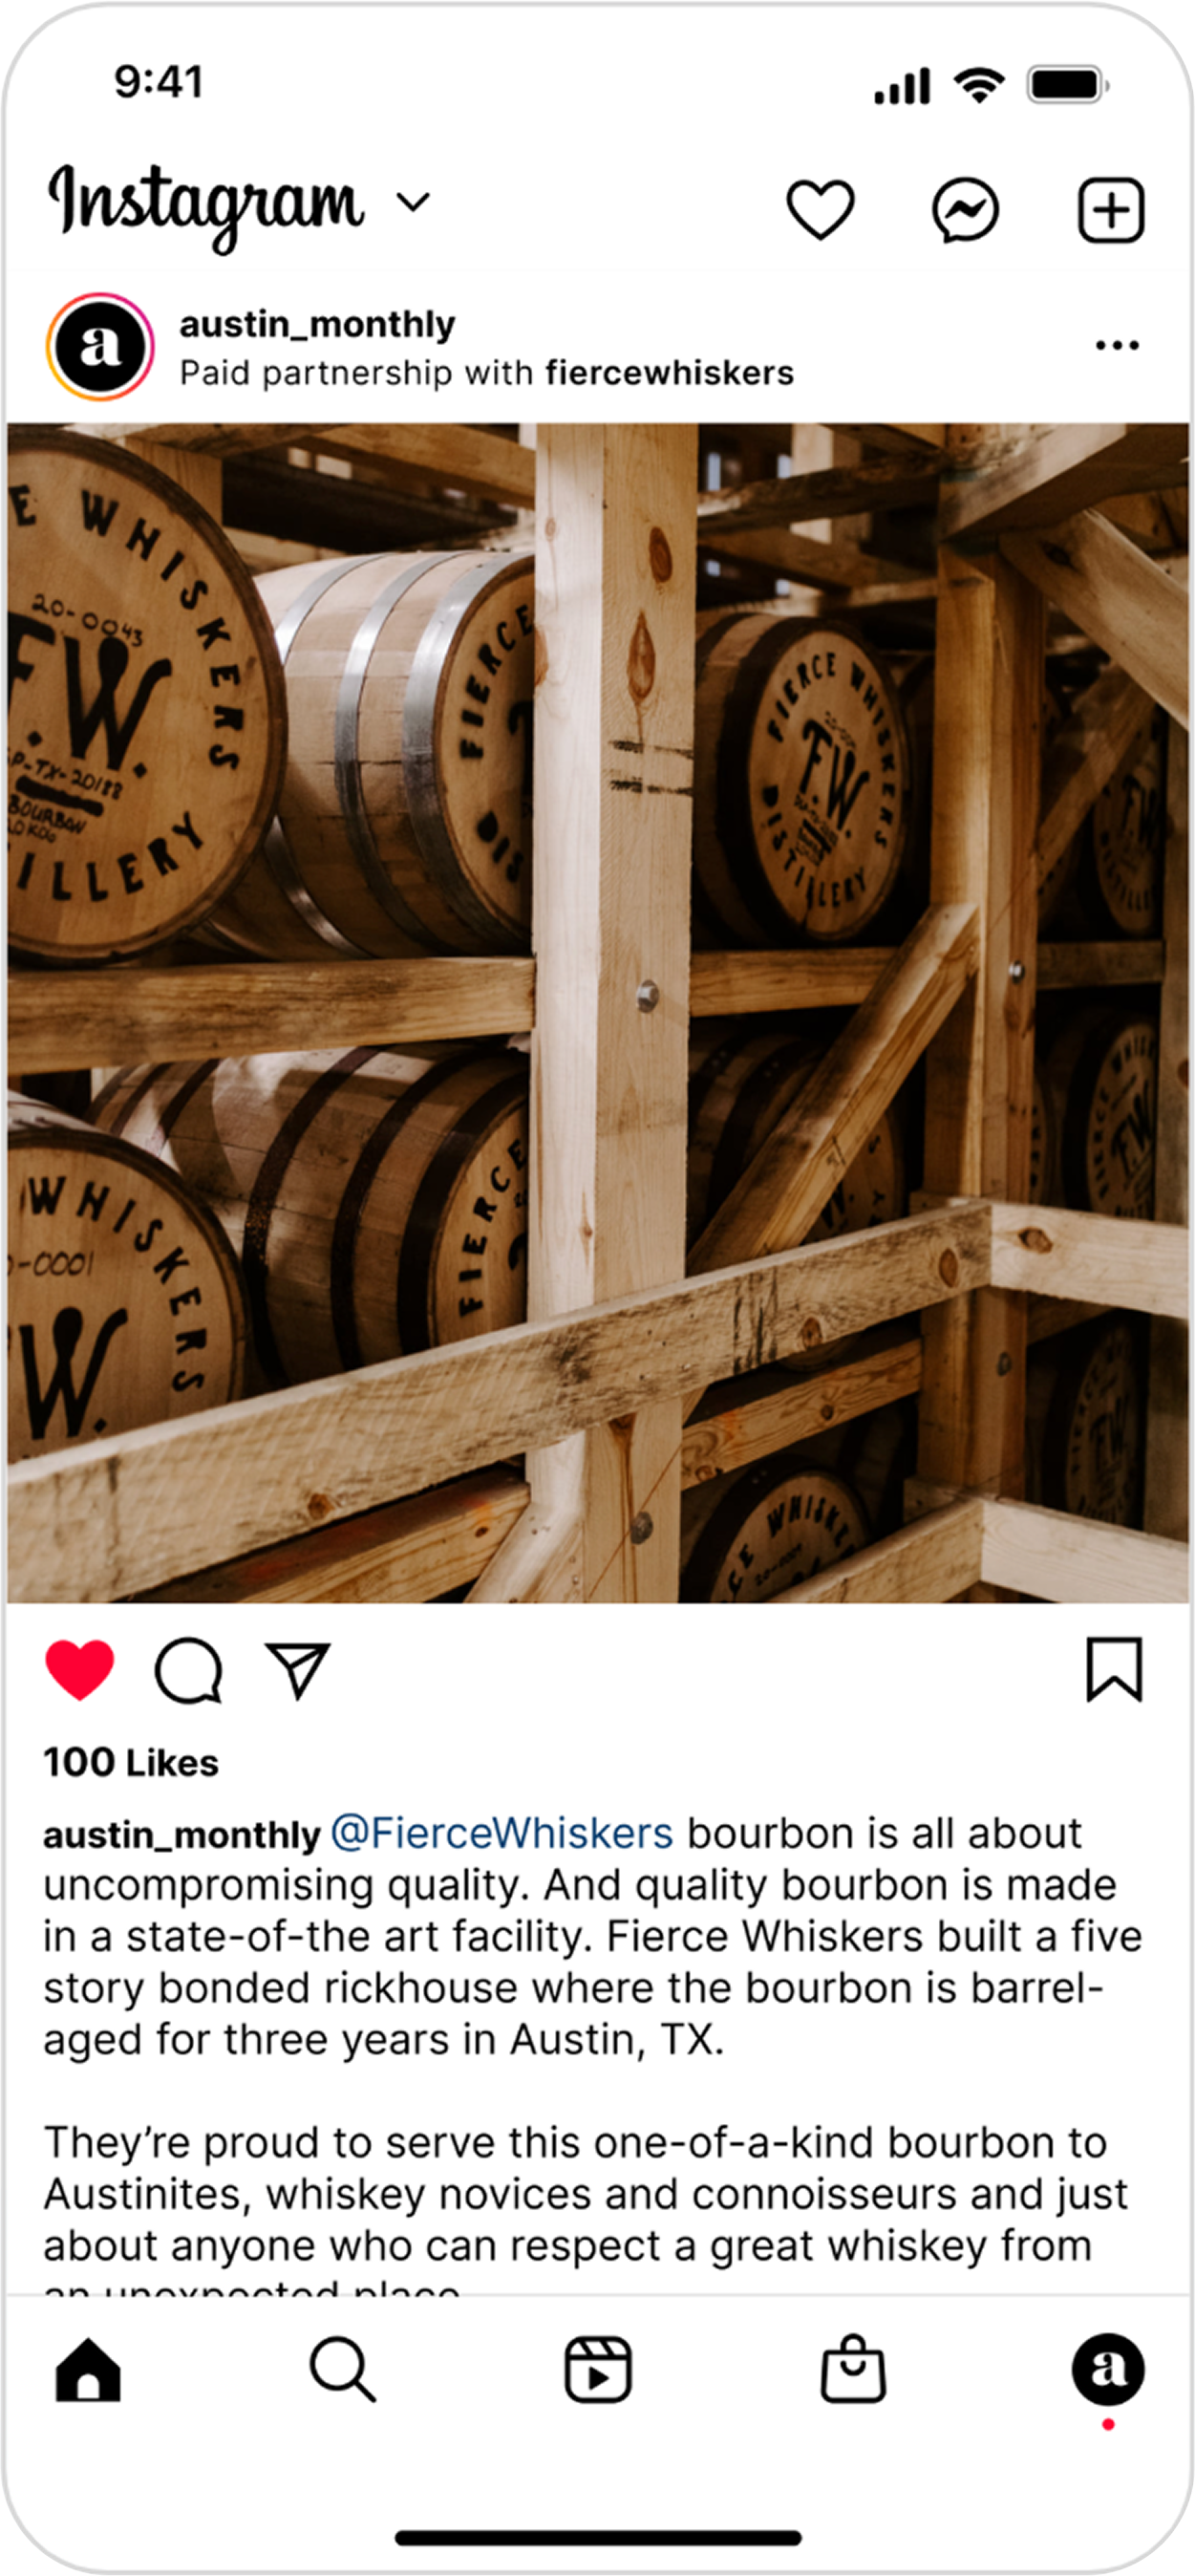Open Messenger direct messages icon
The image size is (1195, 2576).
[965, 211]
